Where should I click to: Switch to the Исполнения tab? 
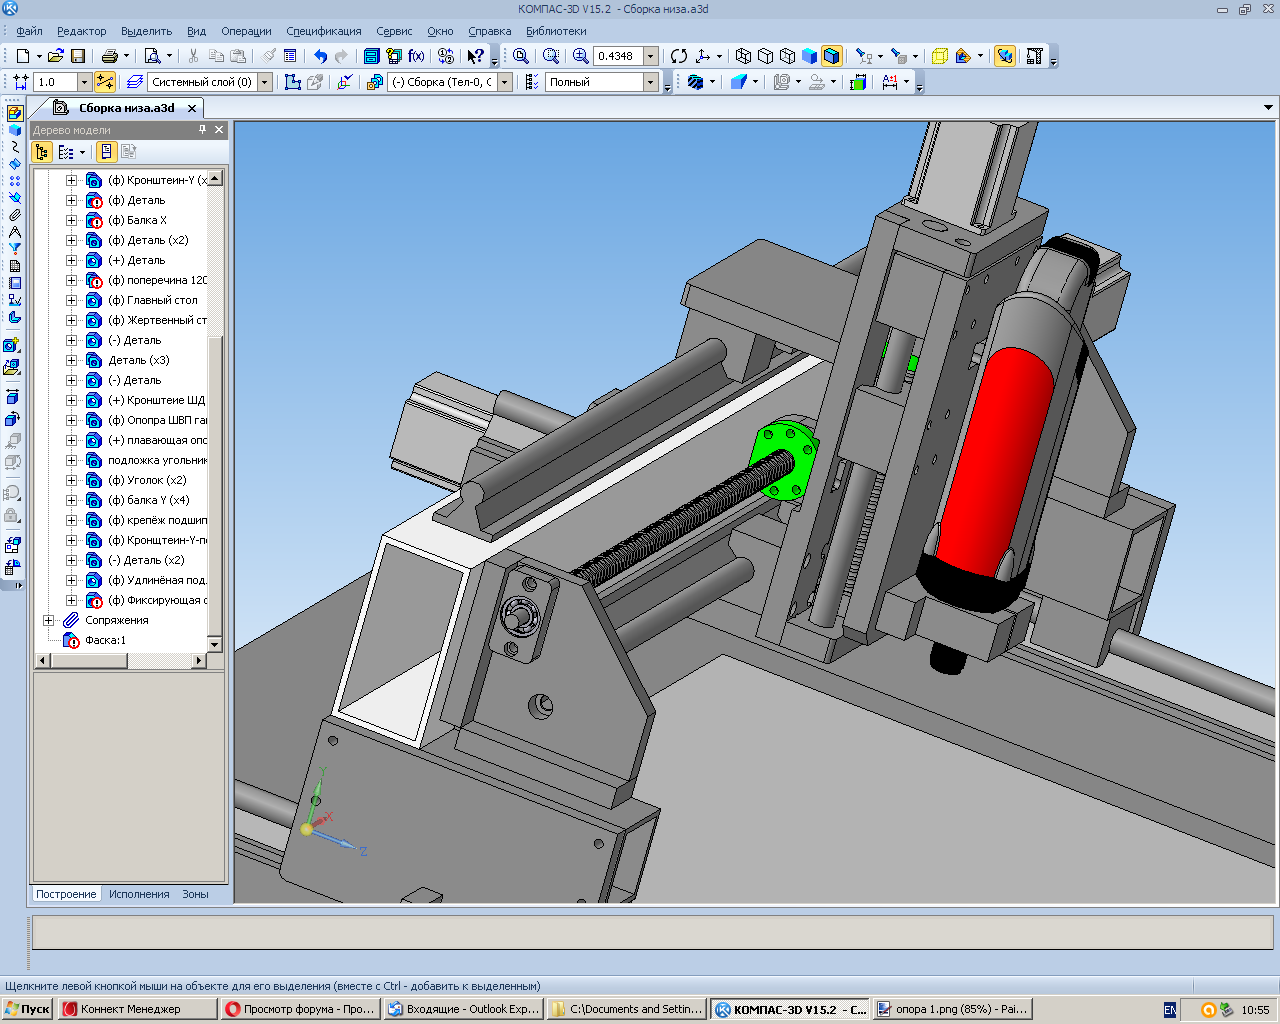pos(139,894)
